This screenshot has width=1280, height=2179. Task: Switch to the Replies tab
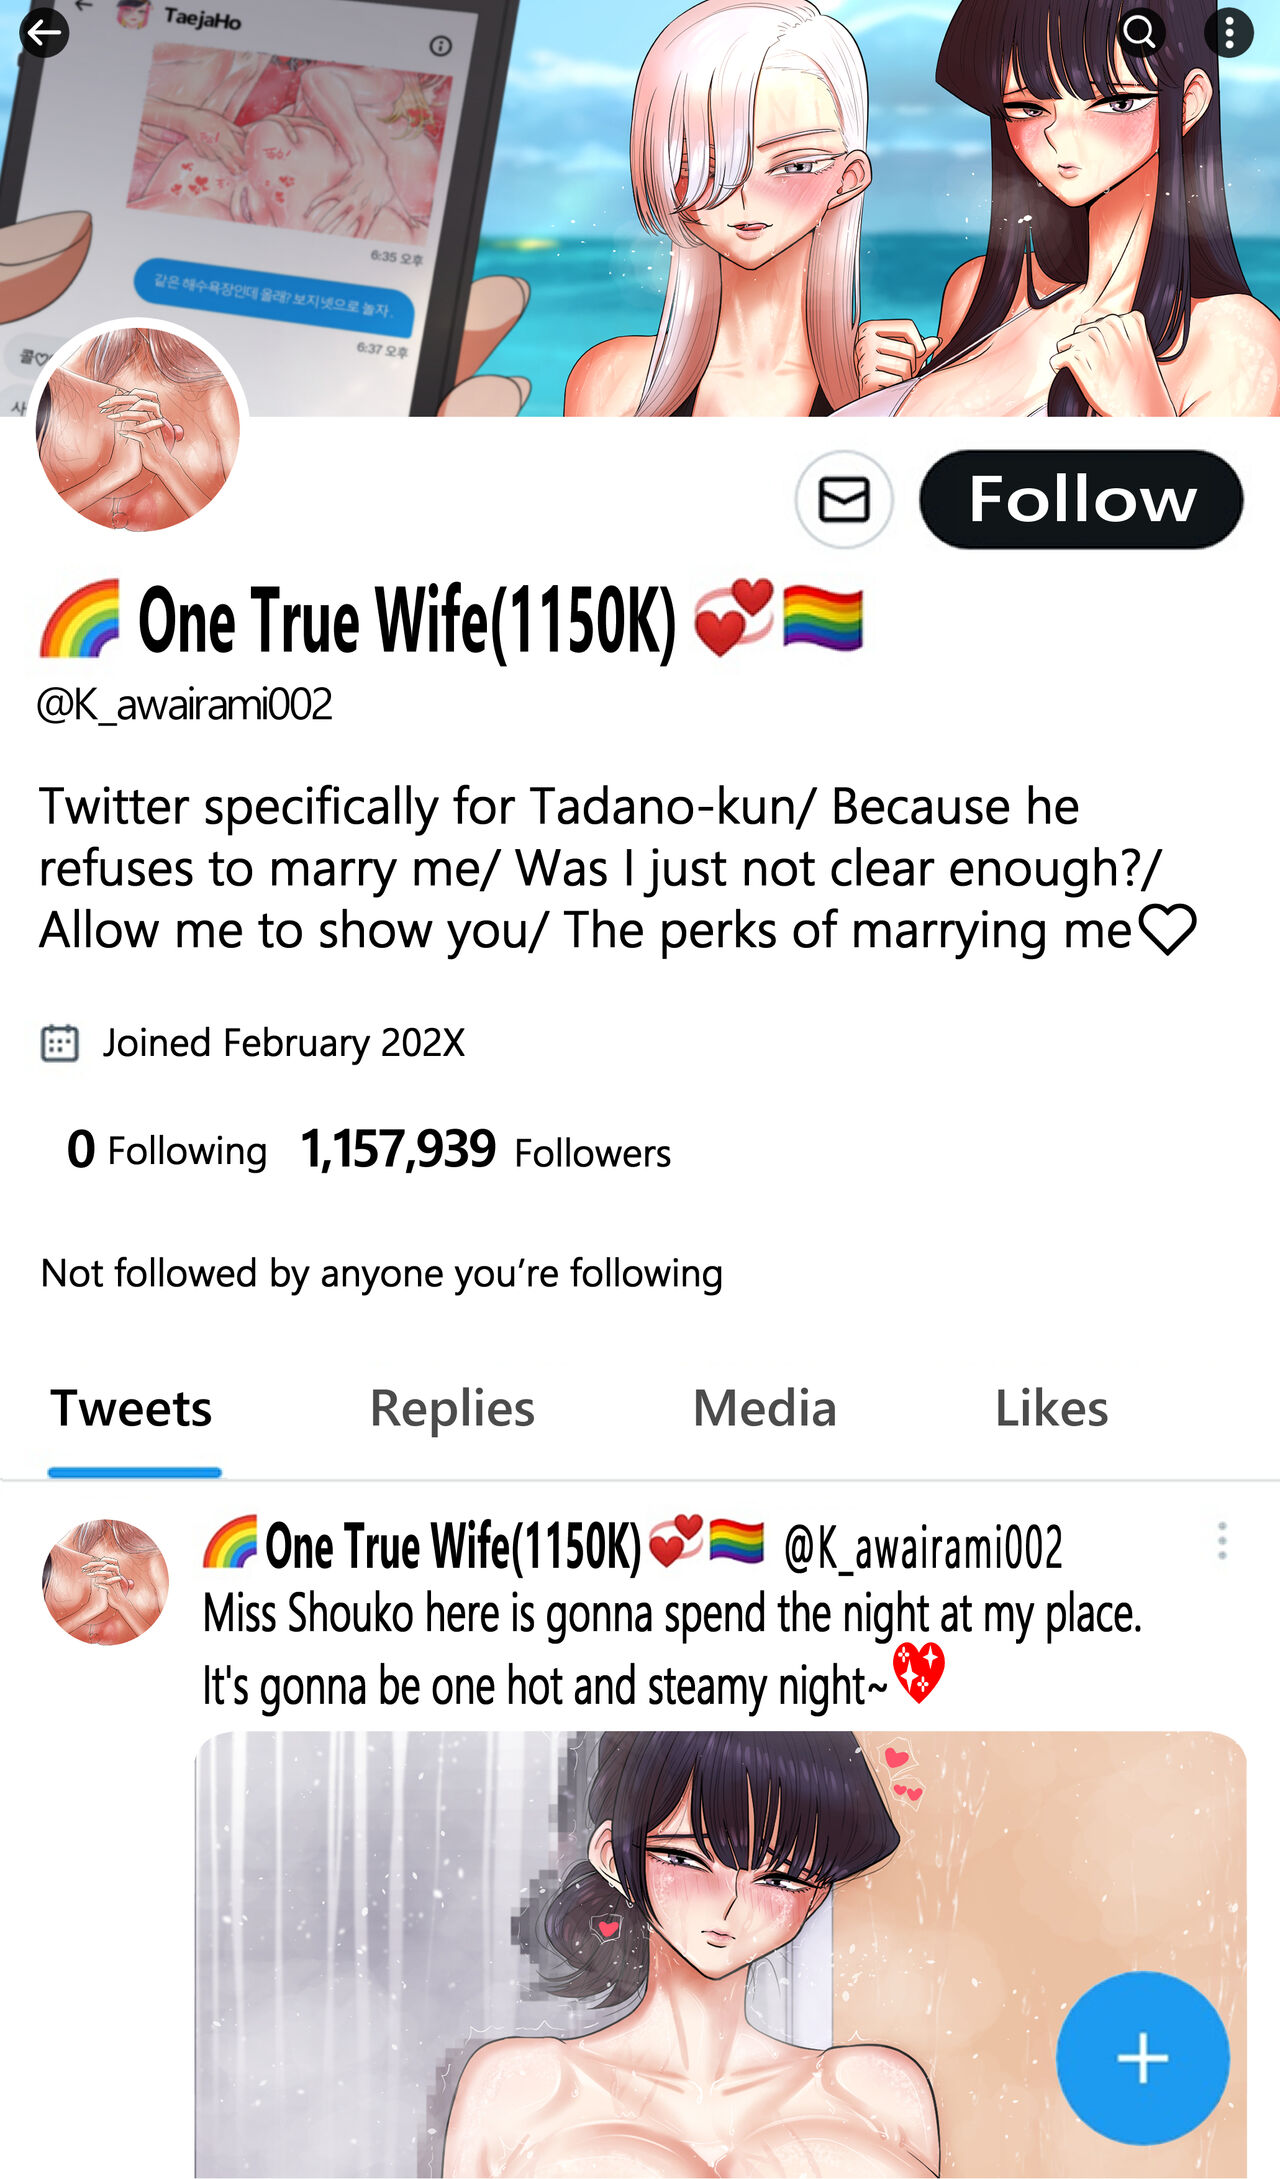click(452, 1408)
